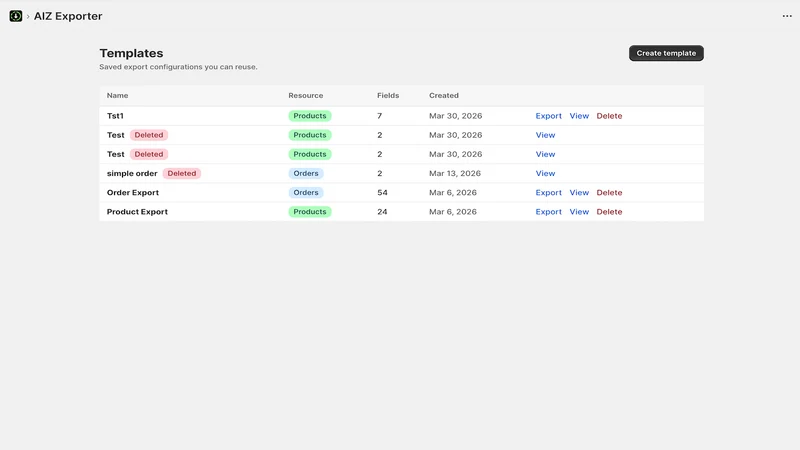This screenshot has height=450, width=800.
Task: Click the Mar 13, 2026 created date
Action: pyautogui.click(x=455, y=173)
